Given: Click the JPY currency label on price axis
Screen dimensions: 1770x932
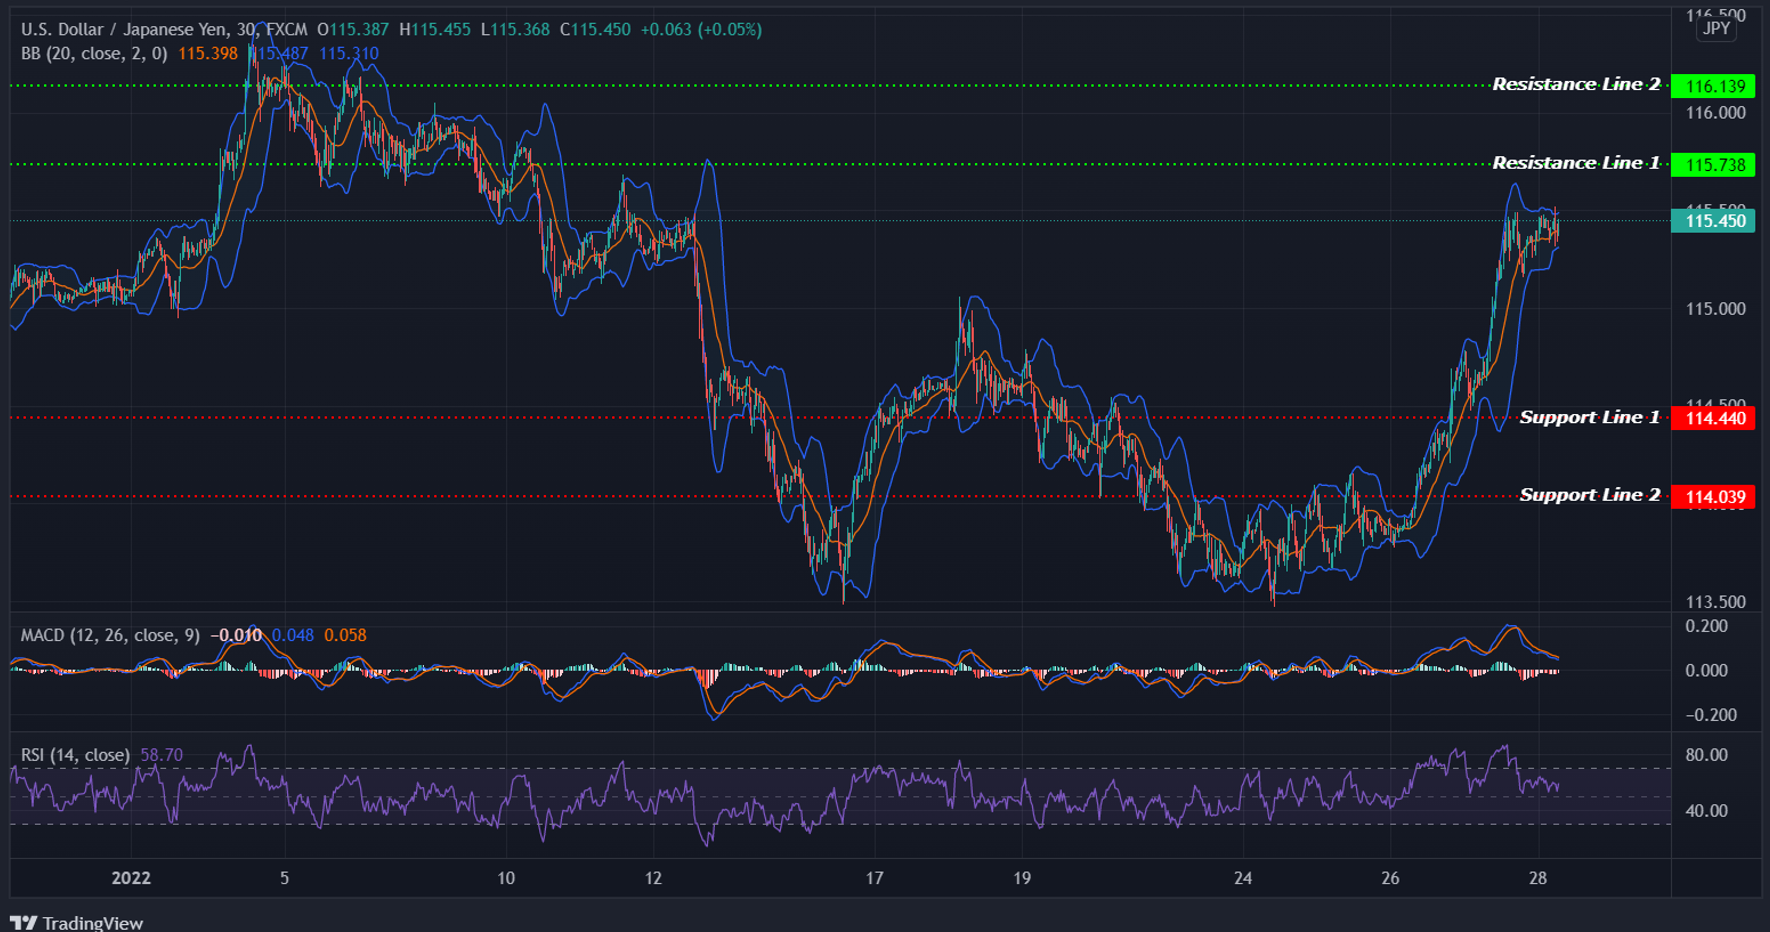Looking at the screenshot, I should coord(1714,29).
